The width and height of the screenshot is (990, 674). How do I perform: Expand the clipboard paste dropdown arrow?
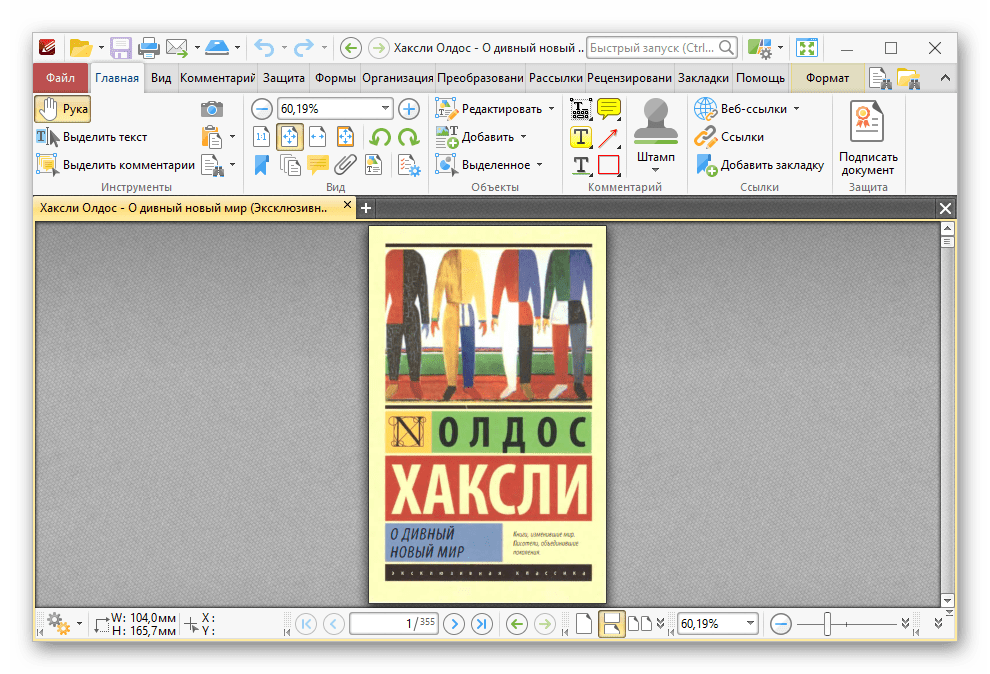(232, 137)
